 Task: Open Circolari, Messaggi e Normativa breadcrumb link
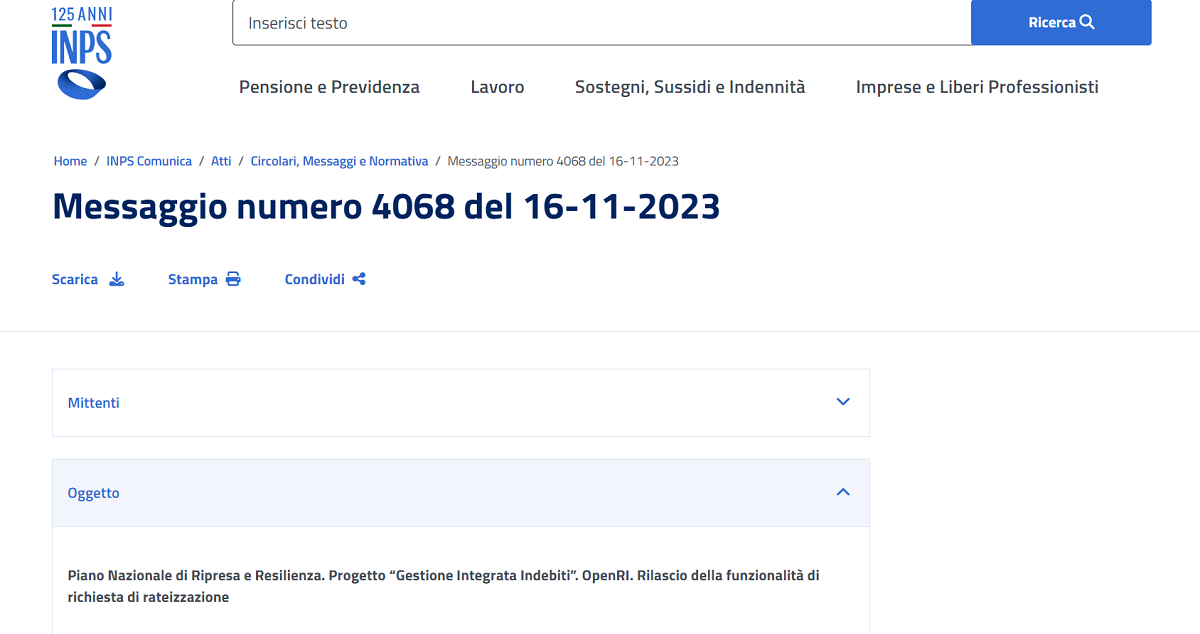click(339, 160)
